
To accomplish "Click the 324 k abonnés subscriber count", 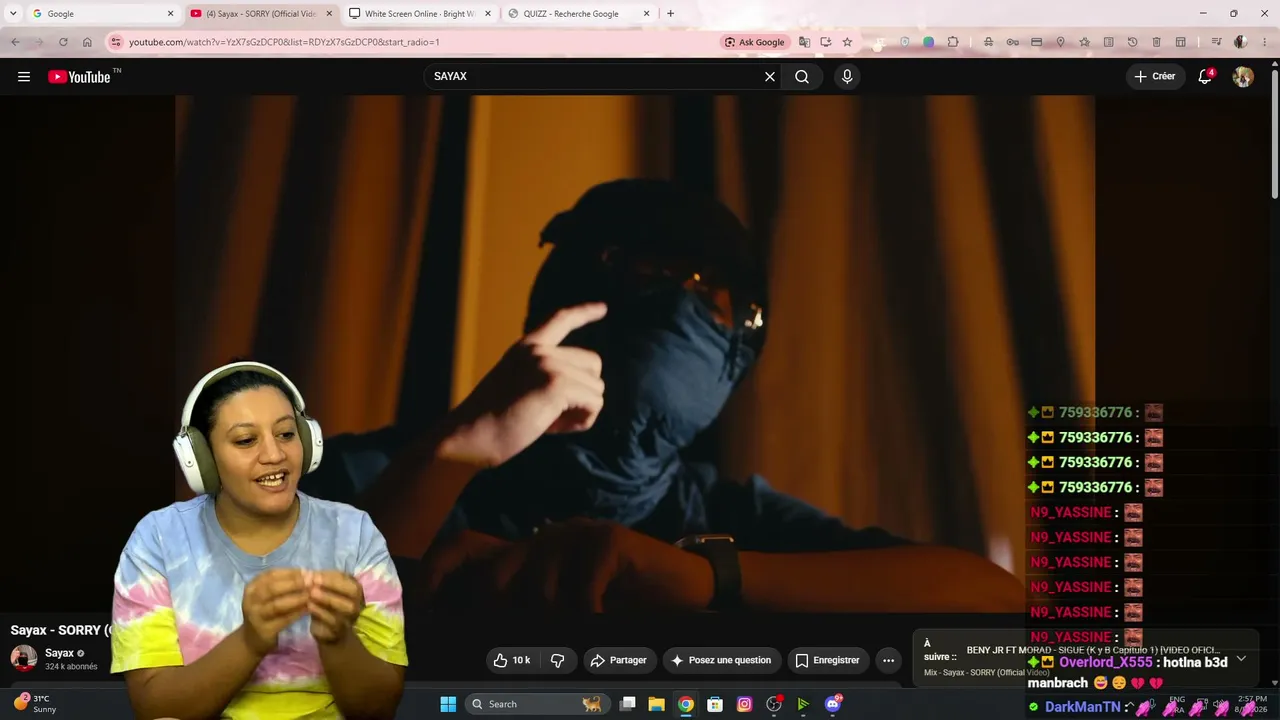I will pyautogui.click(x=71, y=667).
